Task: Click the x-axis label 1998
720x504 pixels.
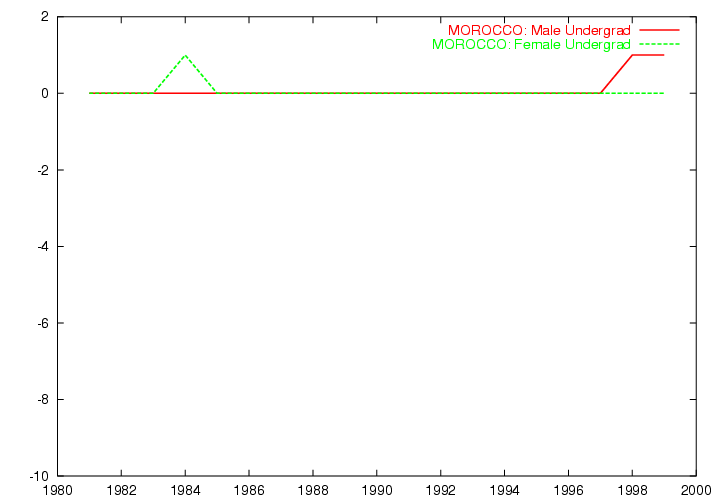Action: (x=632, y=490)
